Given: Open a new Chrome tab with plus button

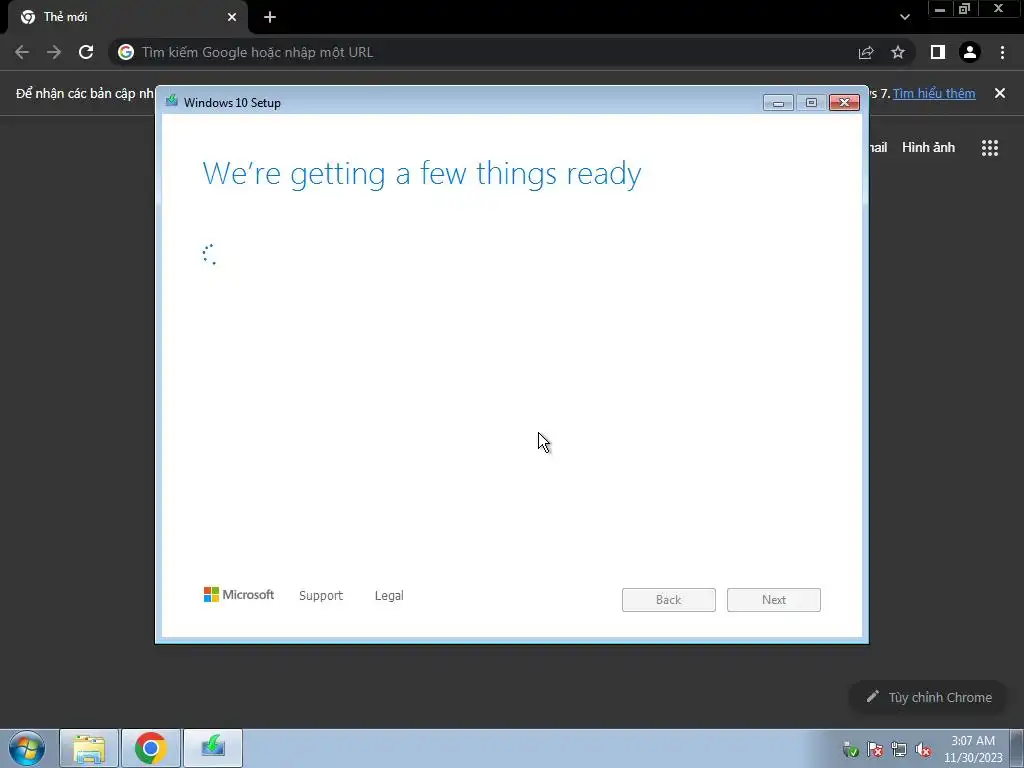Looking at the screenshot, I should [x=270, y=17].
